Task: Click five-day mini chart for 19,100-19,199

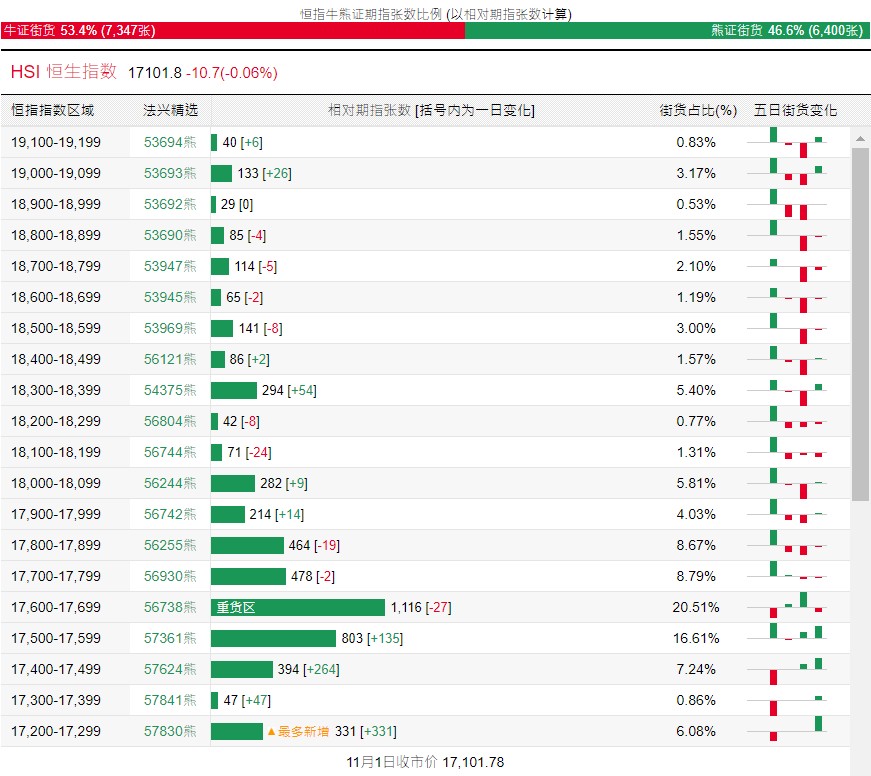Action: click(x=795, y=142)
